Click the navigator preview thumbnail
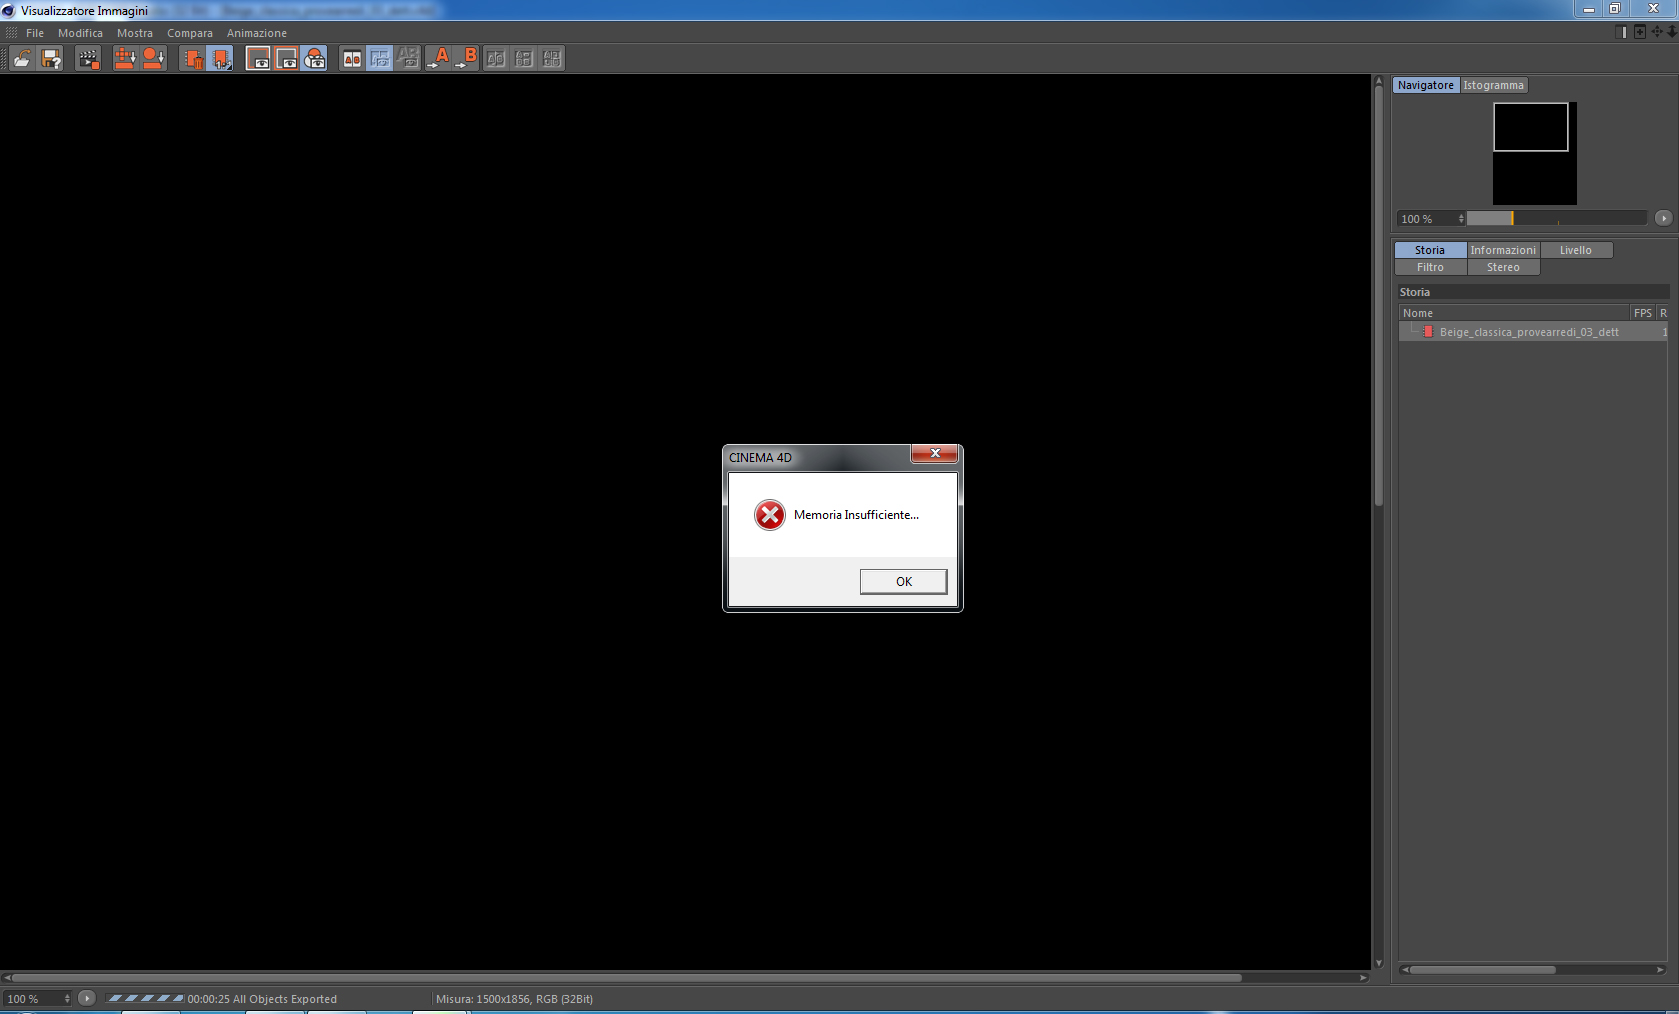The image size is (1679, 1014). [1535, 153]
